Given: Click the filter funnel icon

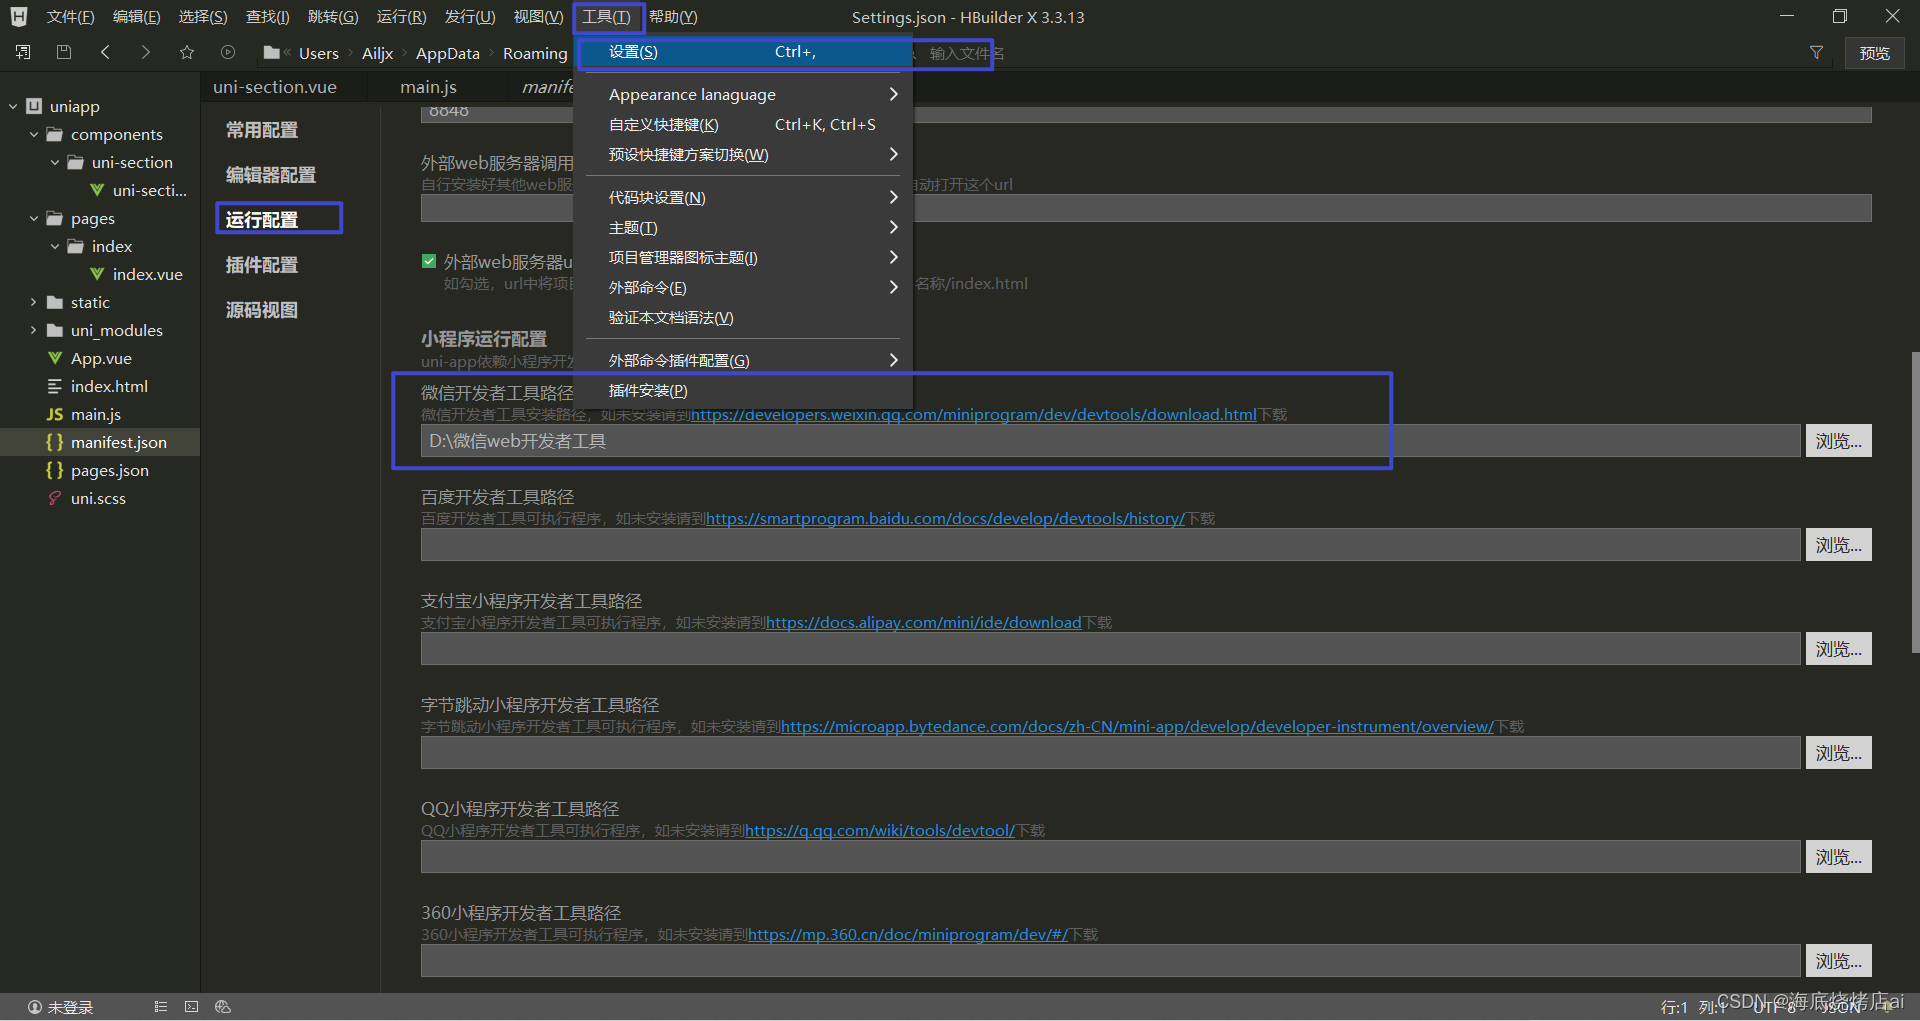Looking at the screenshot, I should pos(1817,53).
